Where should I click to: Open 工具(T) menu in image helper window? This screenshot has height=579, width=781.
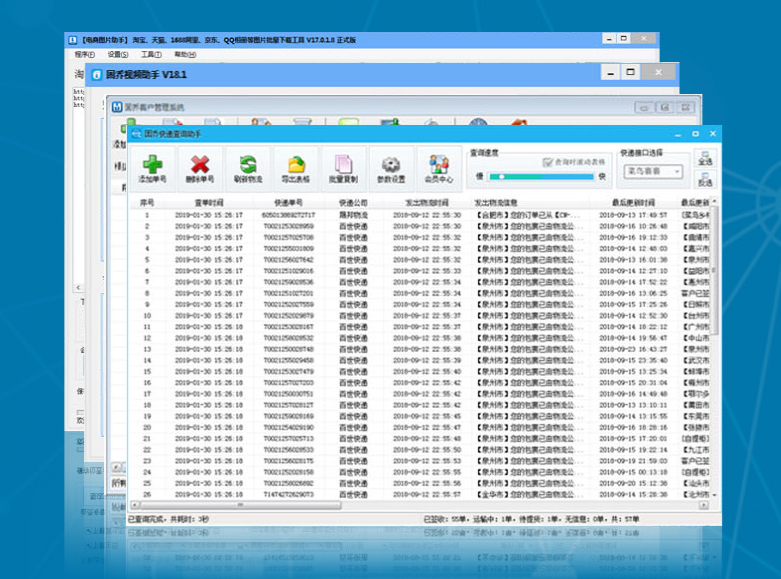coord(151,54)
